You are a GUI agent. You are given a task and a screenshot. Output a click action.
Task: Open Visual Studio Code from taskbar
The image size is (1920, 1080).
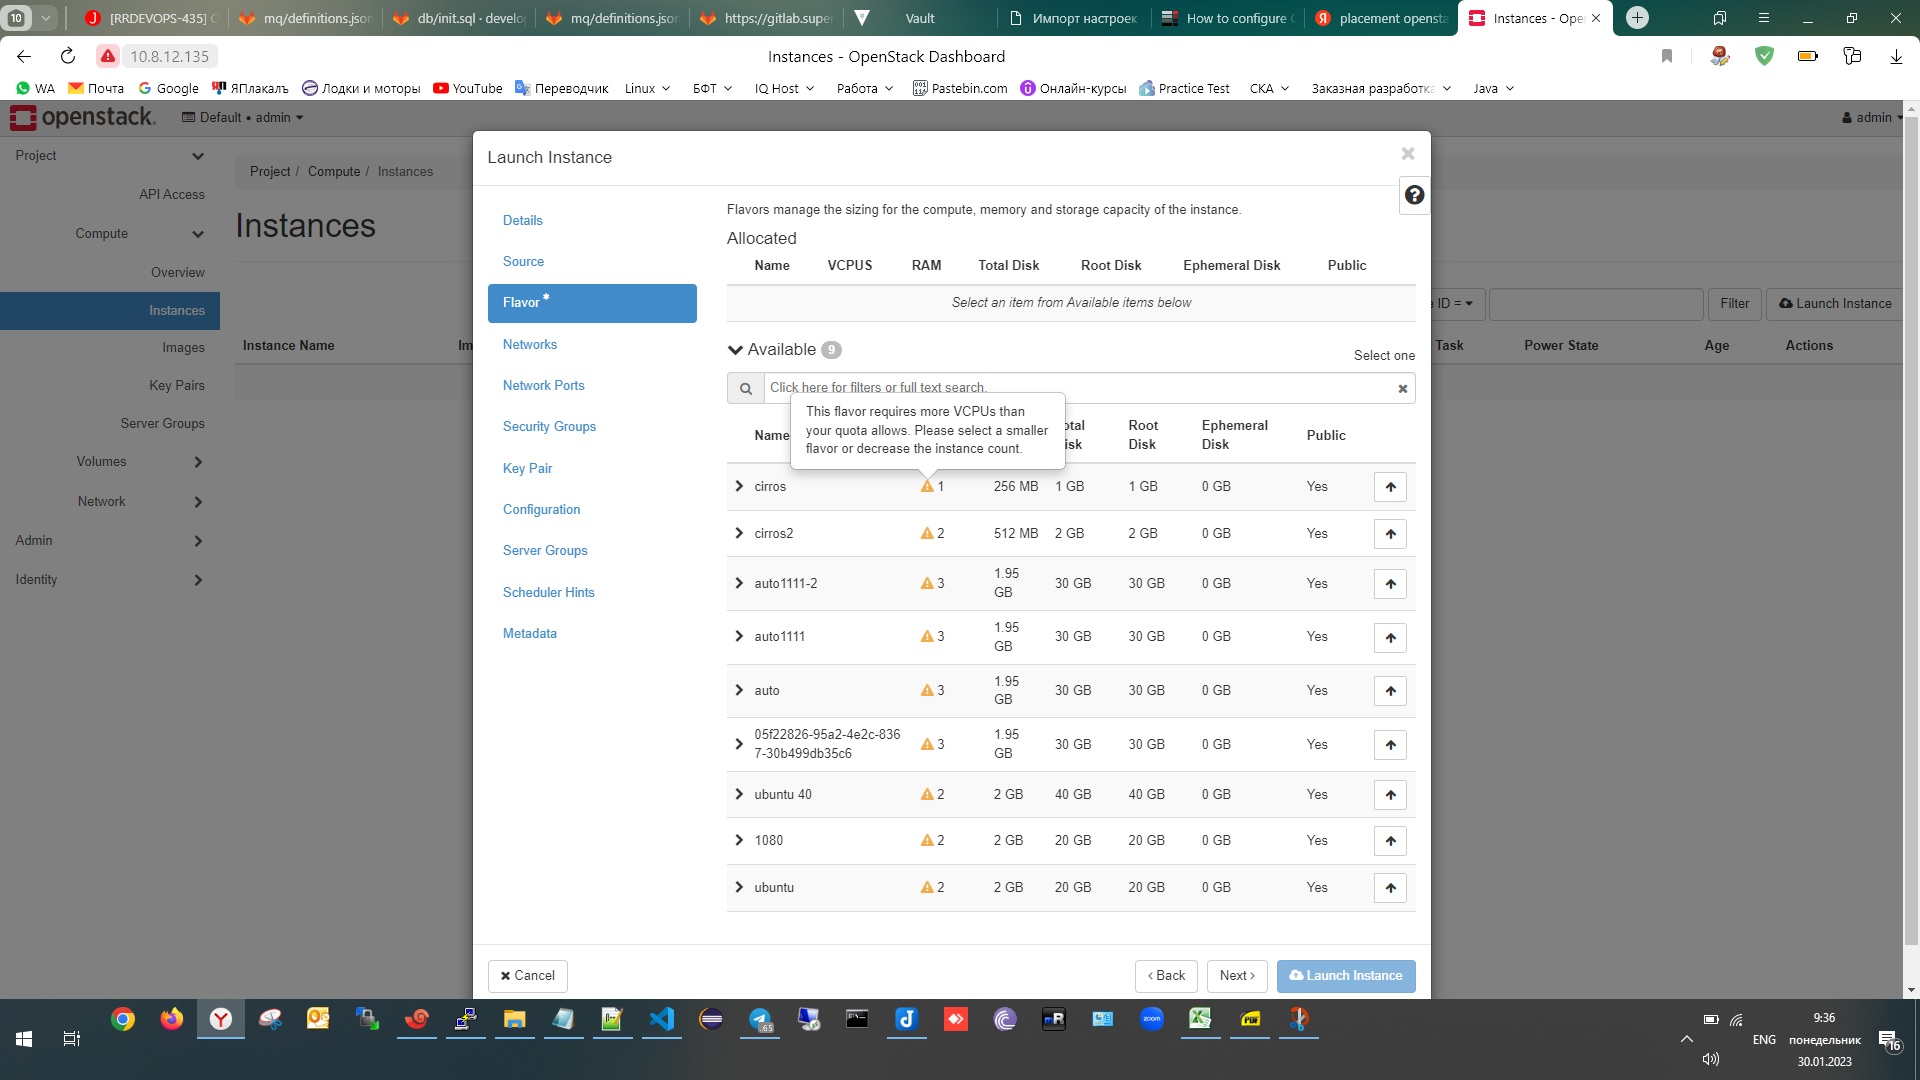pos(661,1019)
